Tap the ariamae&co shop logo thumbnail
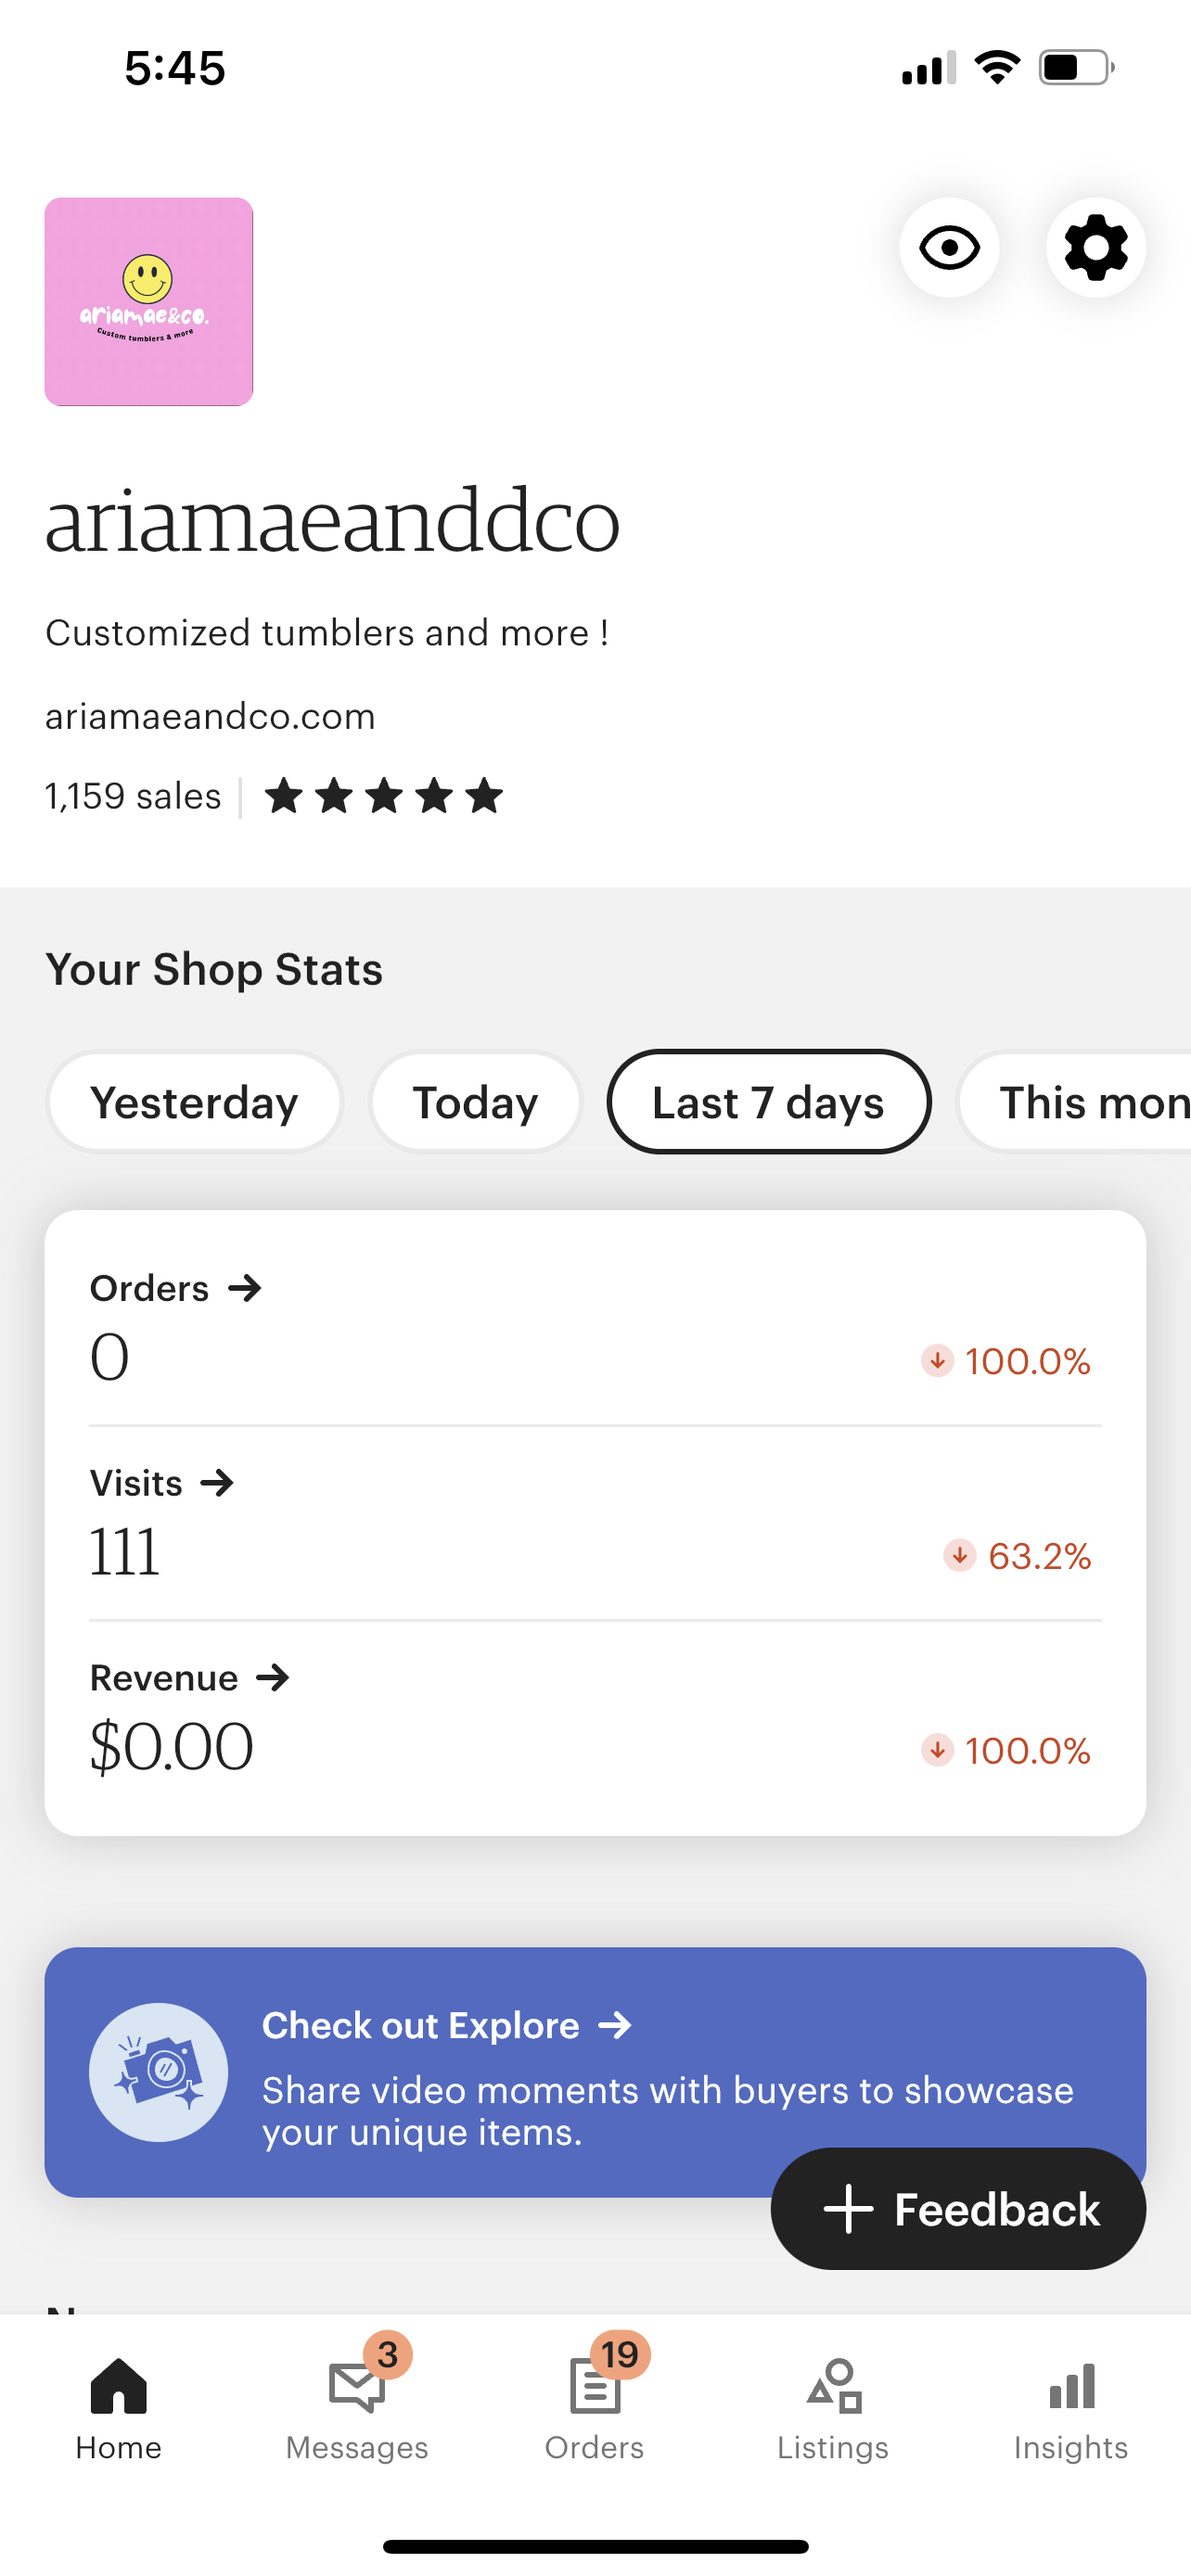The height and width of the screenshot is (2576, 1191). (x=148, y=301)
